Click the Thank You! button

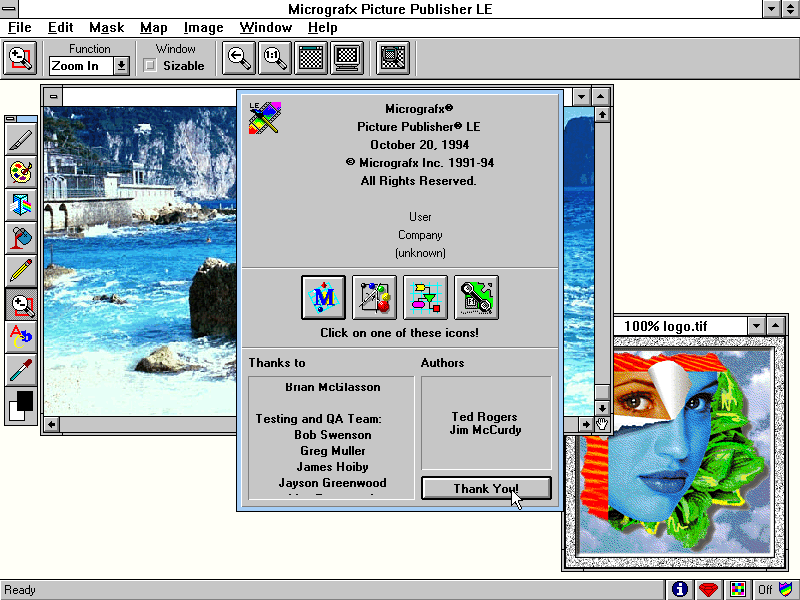486,489
